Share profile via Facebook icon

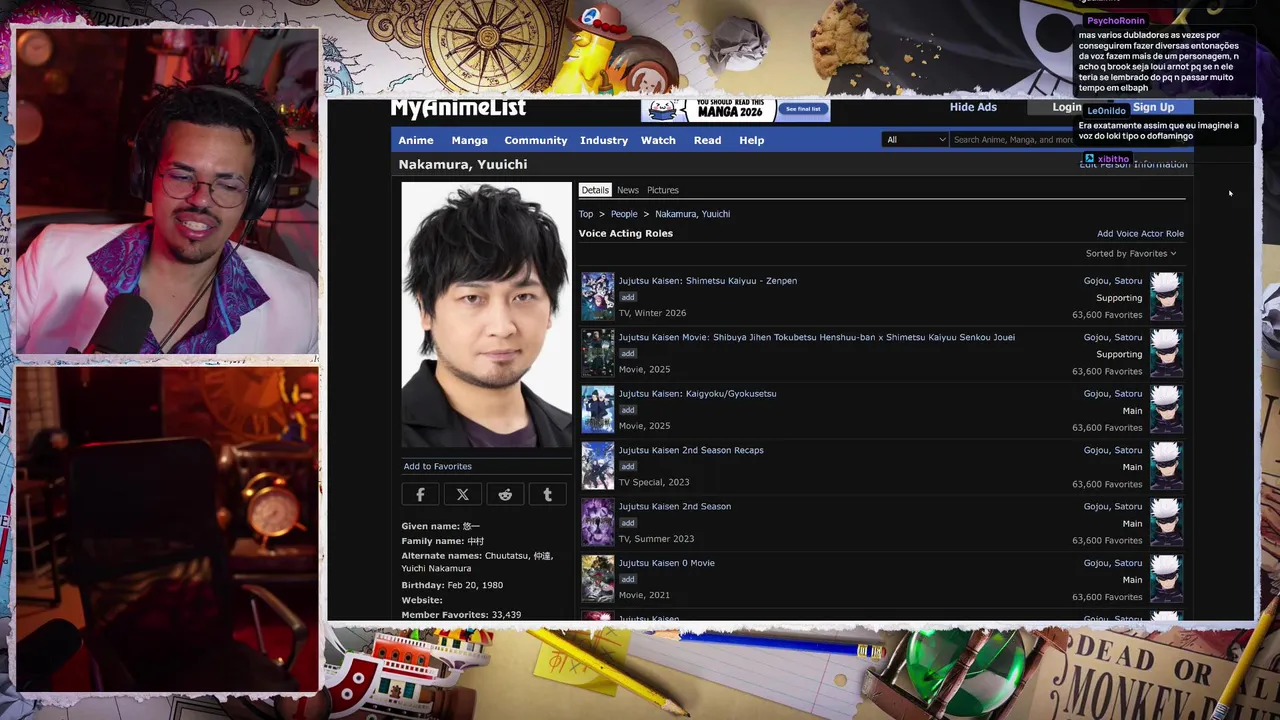coord(420,495)
